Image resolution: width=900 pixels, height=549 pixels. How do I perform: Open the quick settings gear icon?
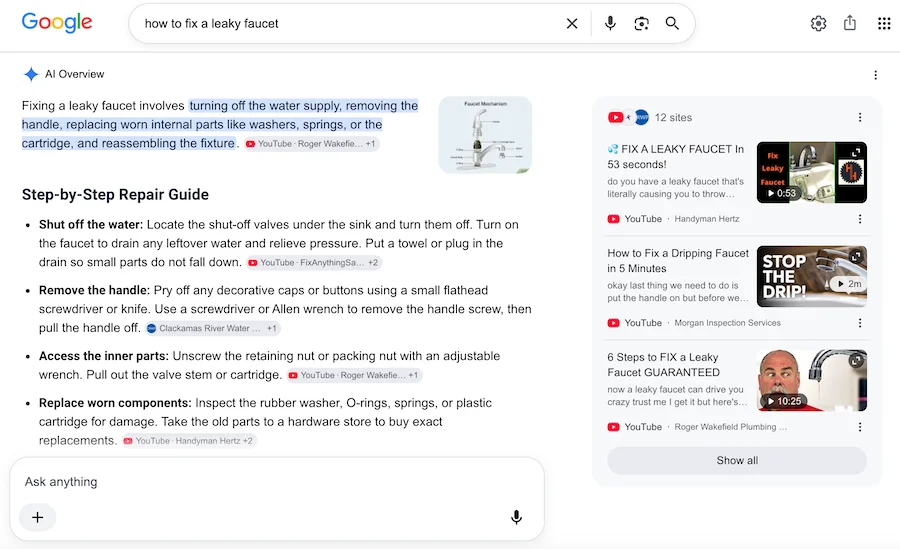pos(818,24)
